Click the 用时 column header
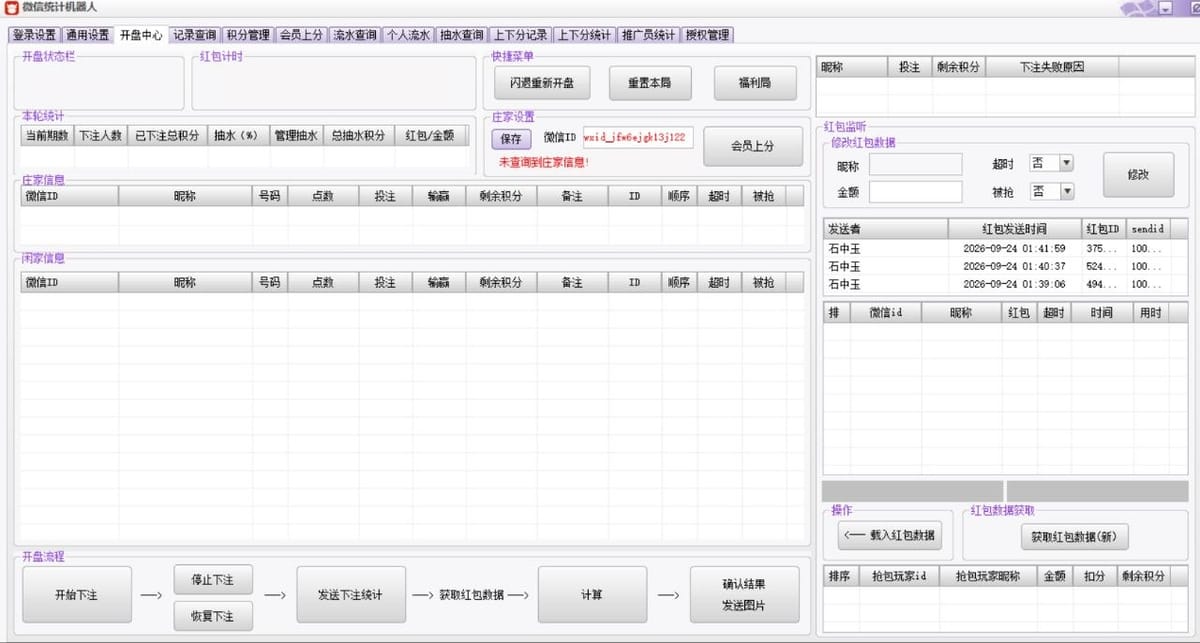The width and height of the screenshot is (1200, 643). click(1150, 313)
